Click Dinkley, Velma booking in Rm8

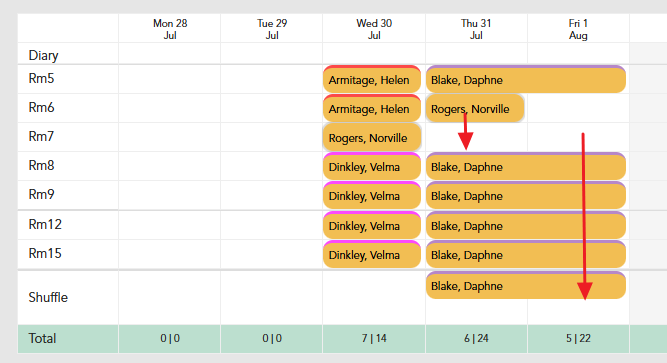pos(372,166)
